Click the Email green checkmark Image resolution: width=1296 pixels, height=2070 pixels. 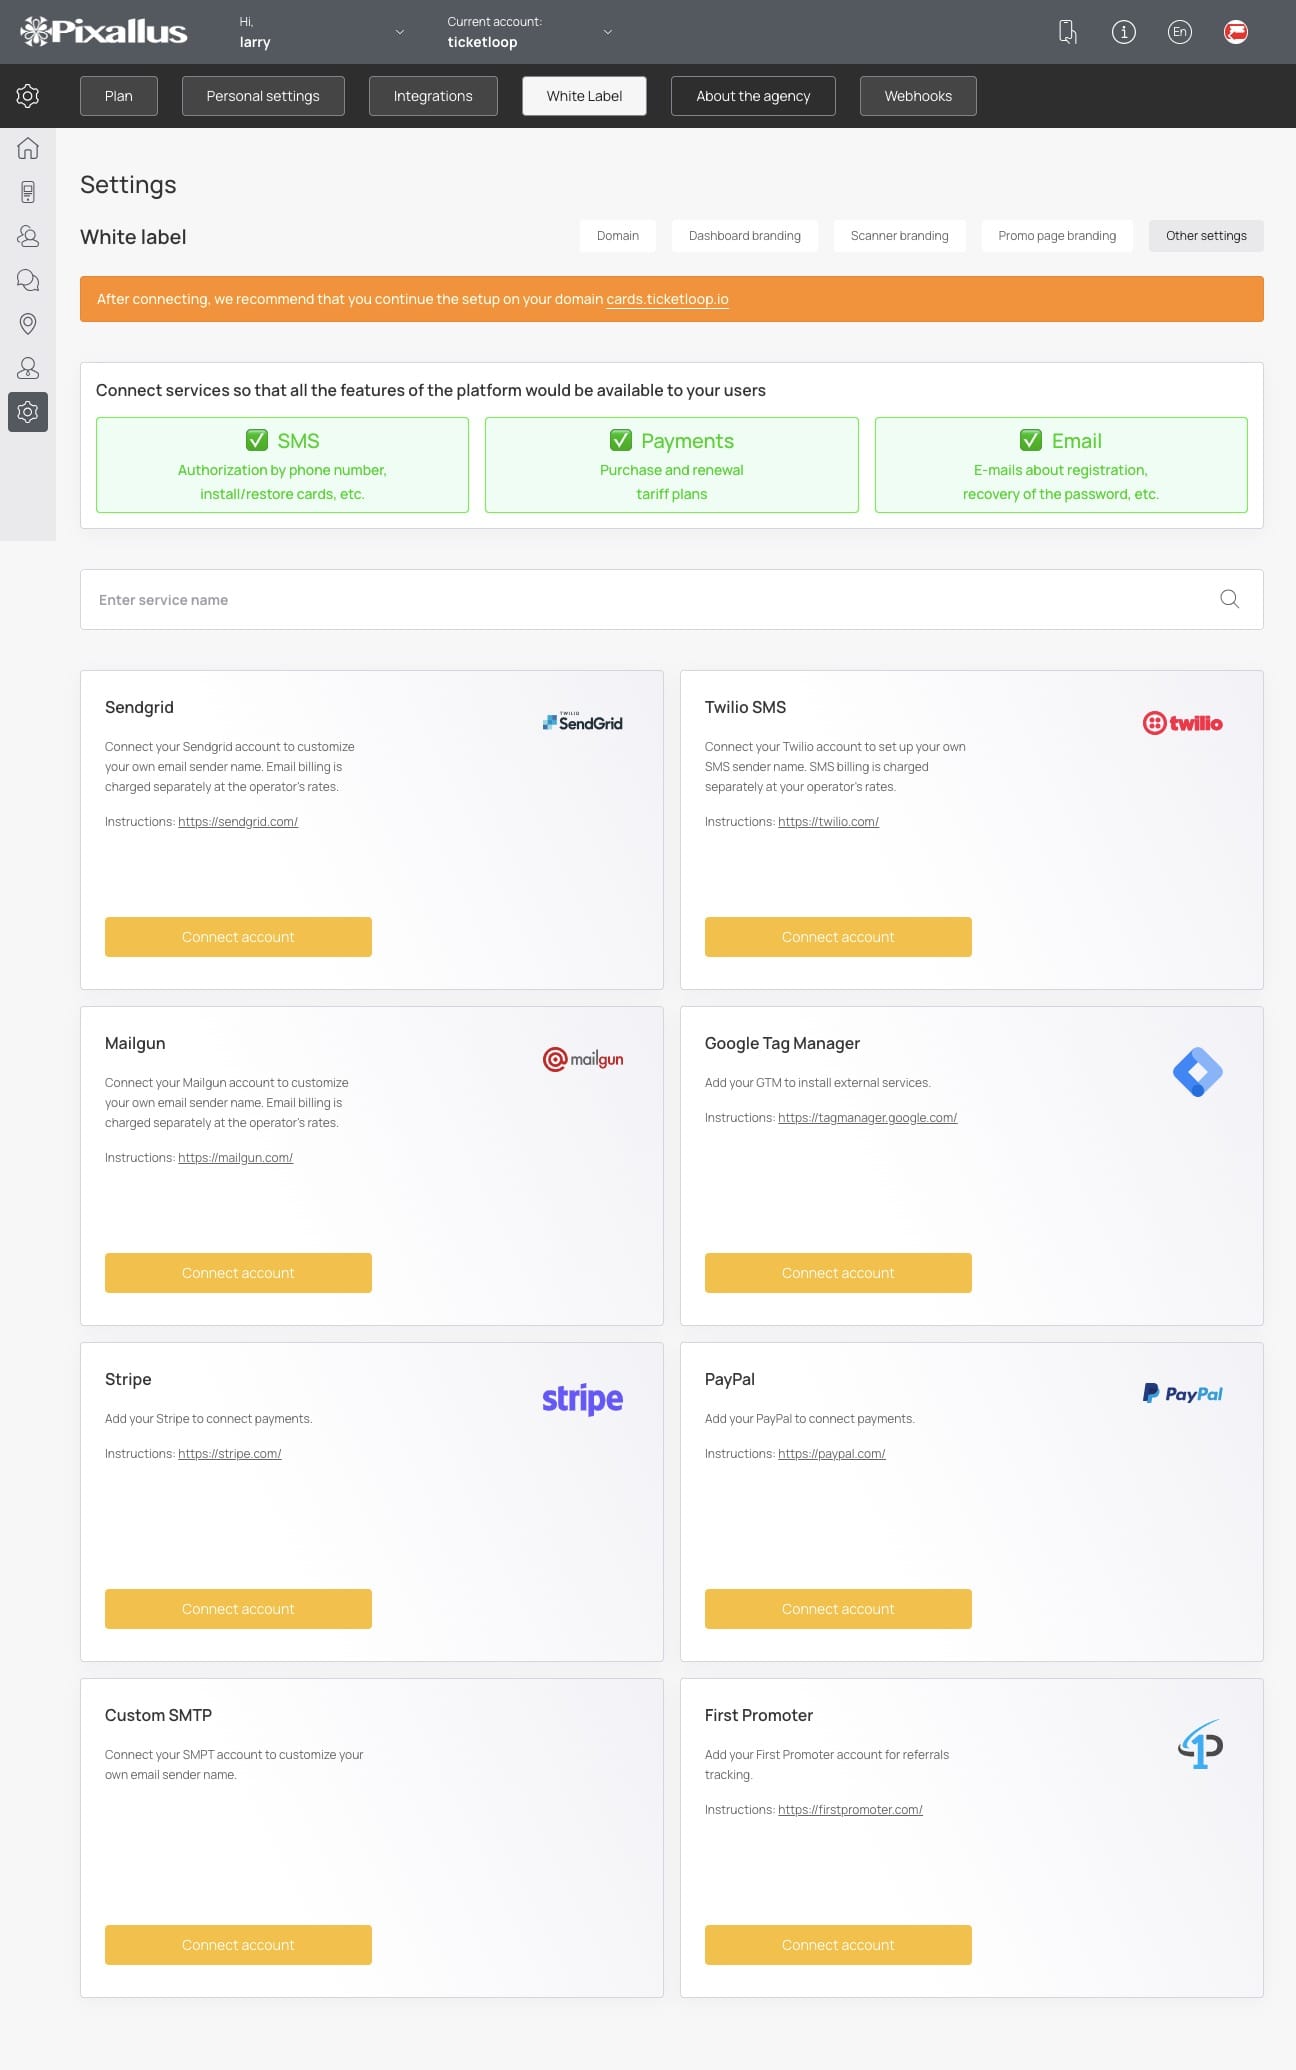[x=1031, y=440]
